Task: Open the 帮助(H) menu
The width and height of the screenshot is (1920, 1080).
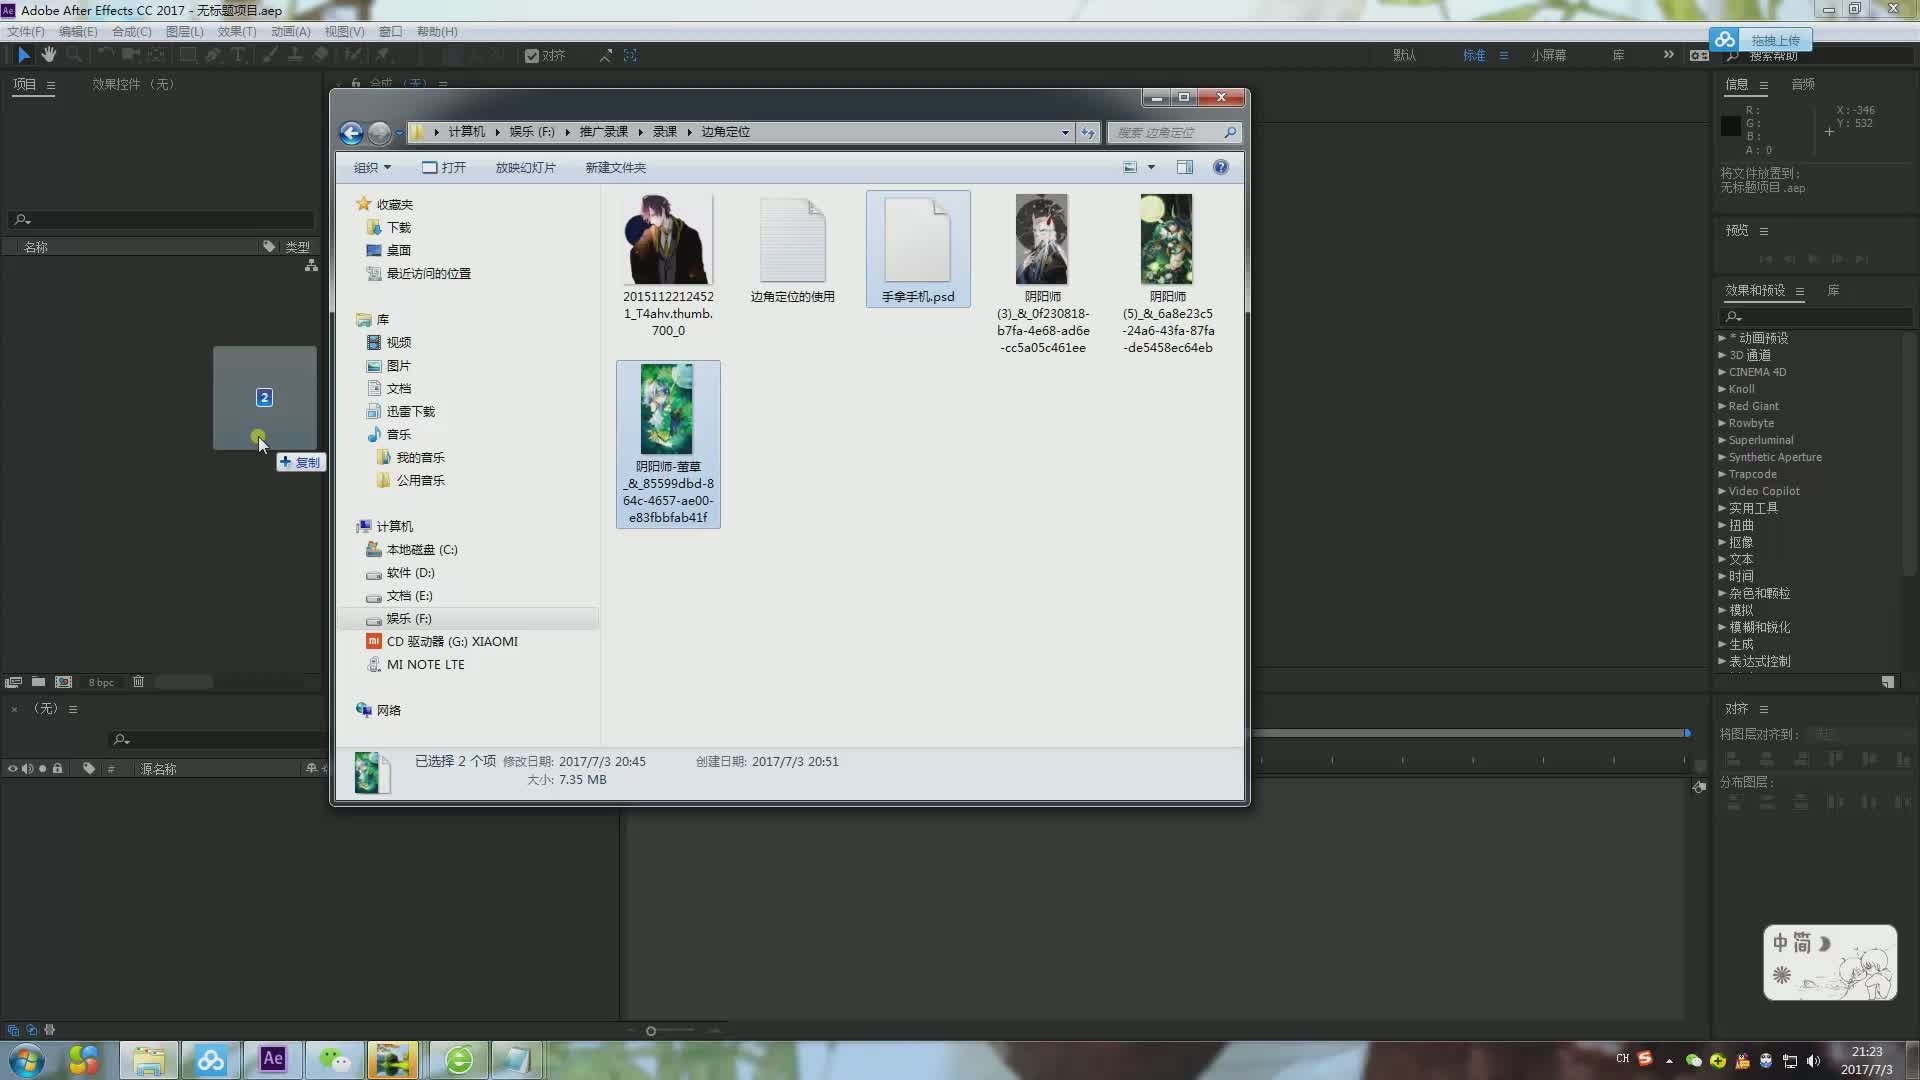Action: 437,31
